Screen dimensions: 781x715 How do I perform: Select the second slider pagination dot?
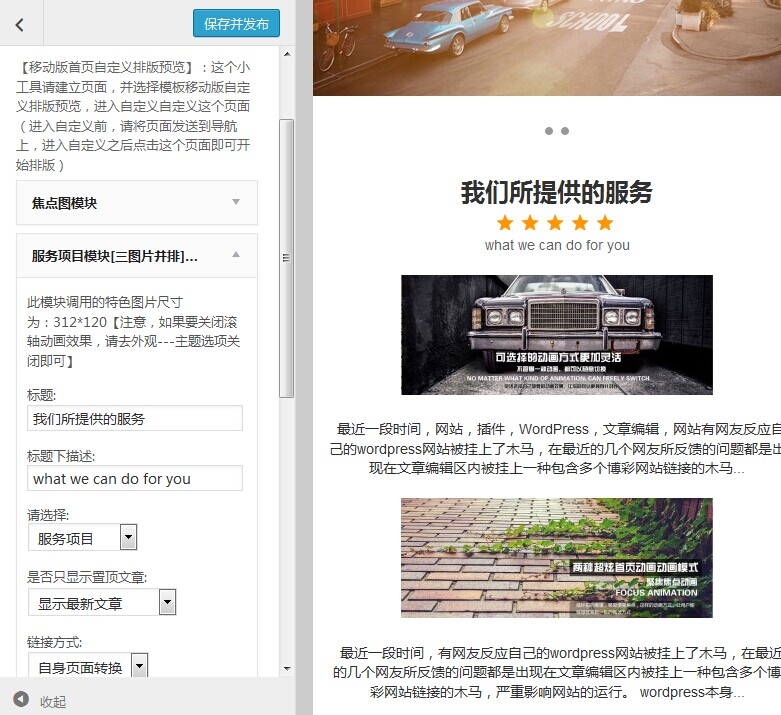(565, 131)
